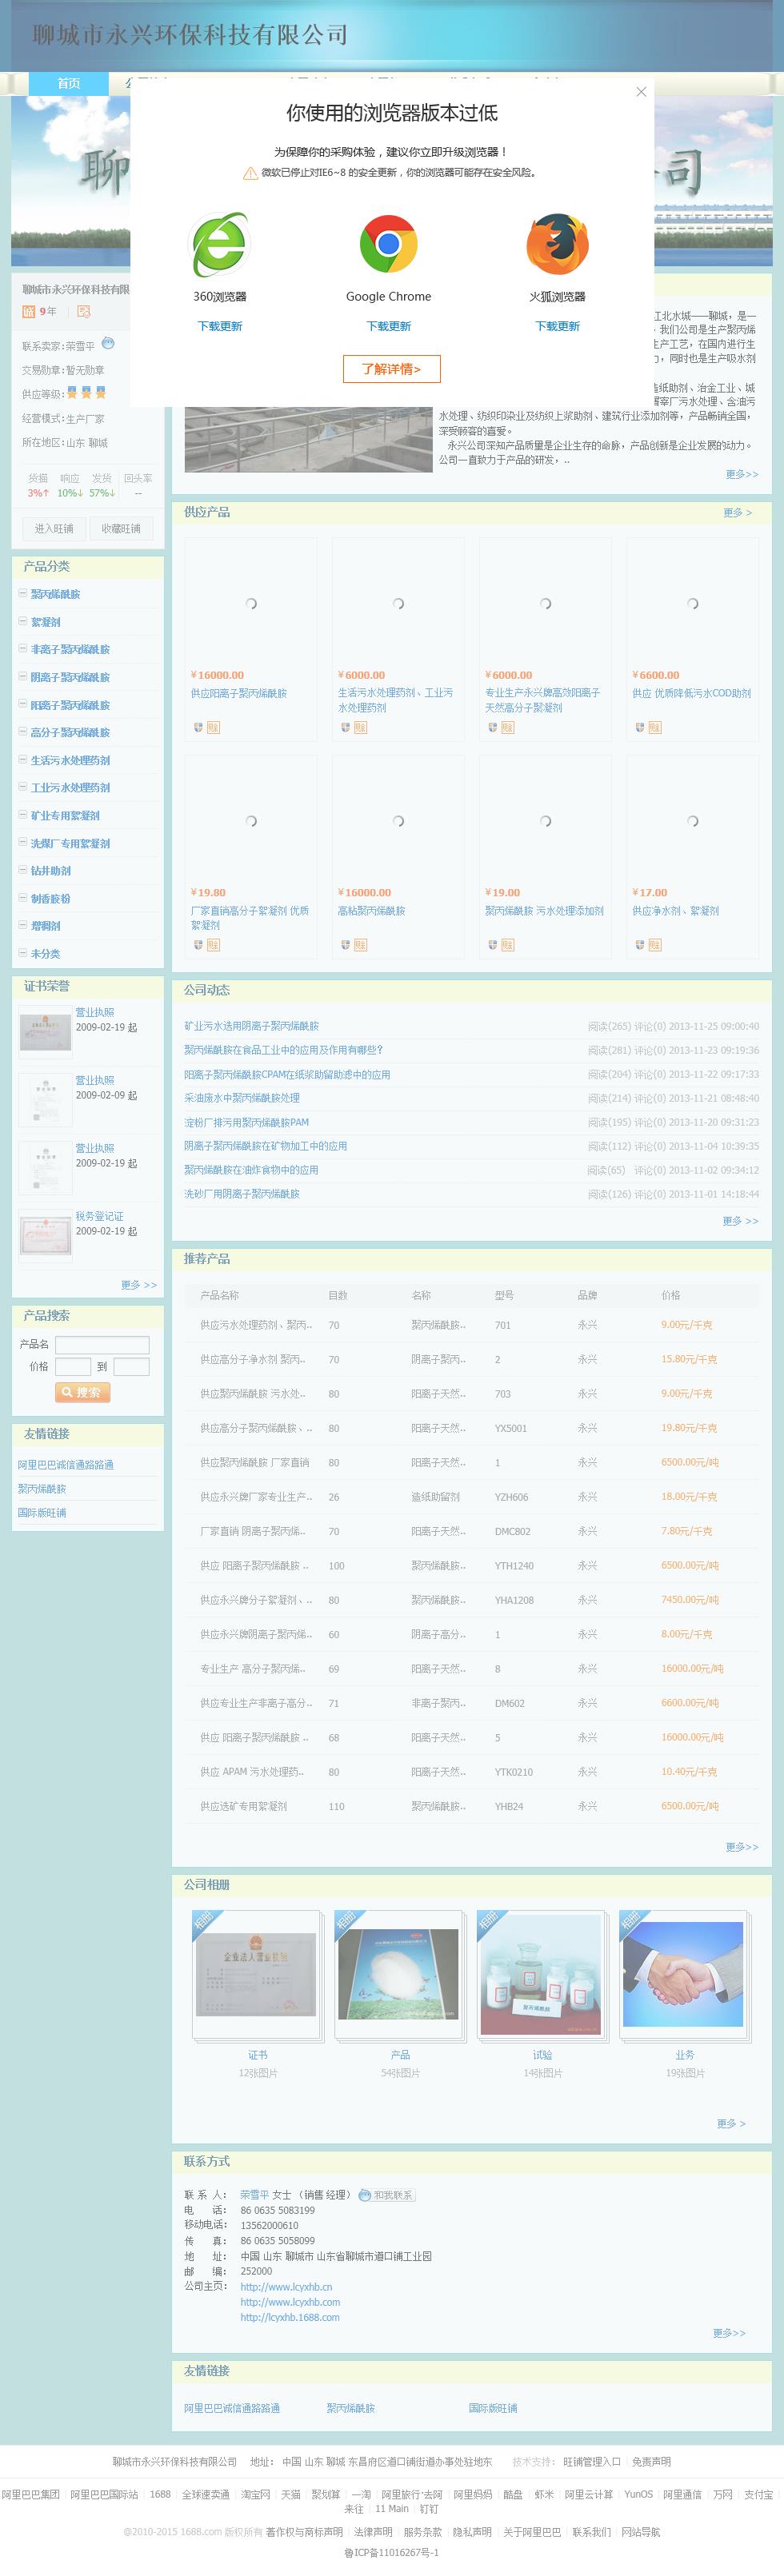Viewport: 784px width, 2576px height.
Task: Click shield icon under ¥17.00 product
Action: coord(639,944)
